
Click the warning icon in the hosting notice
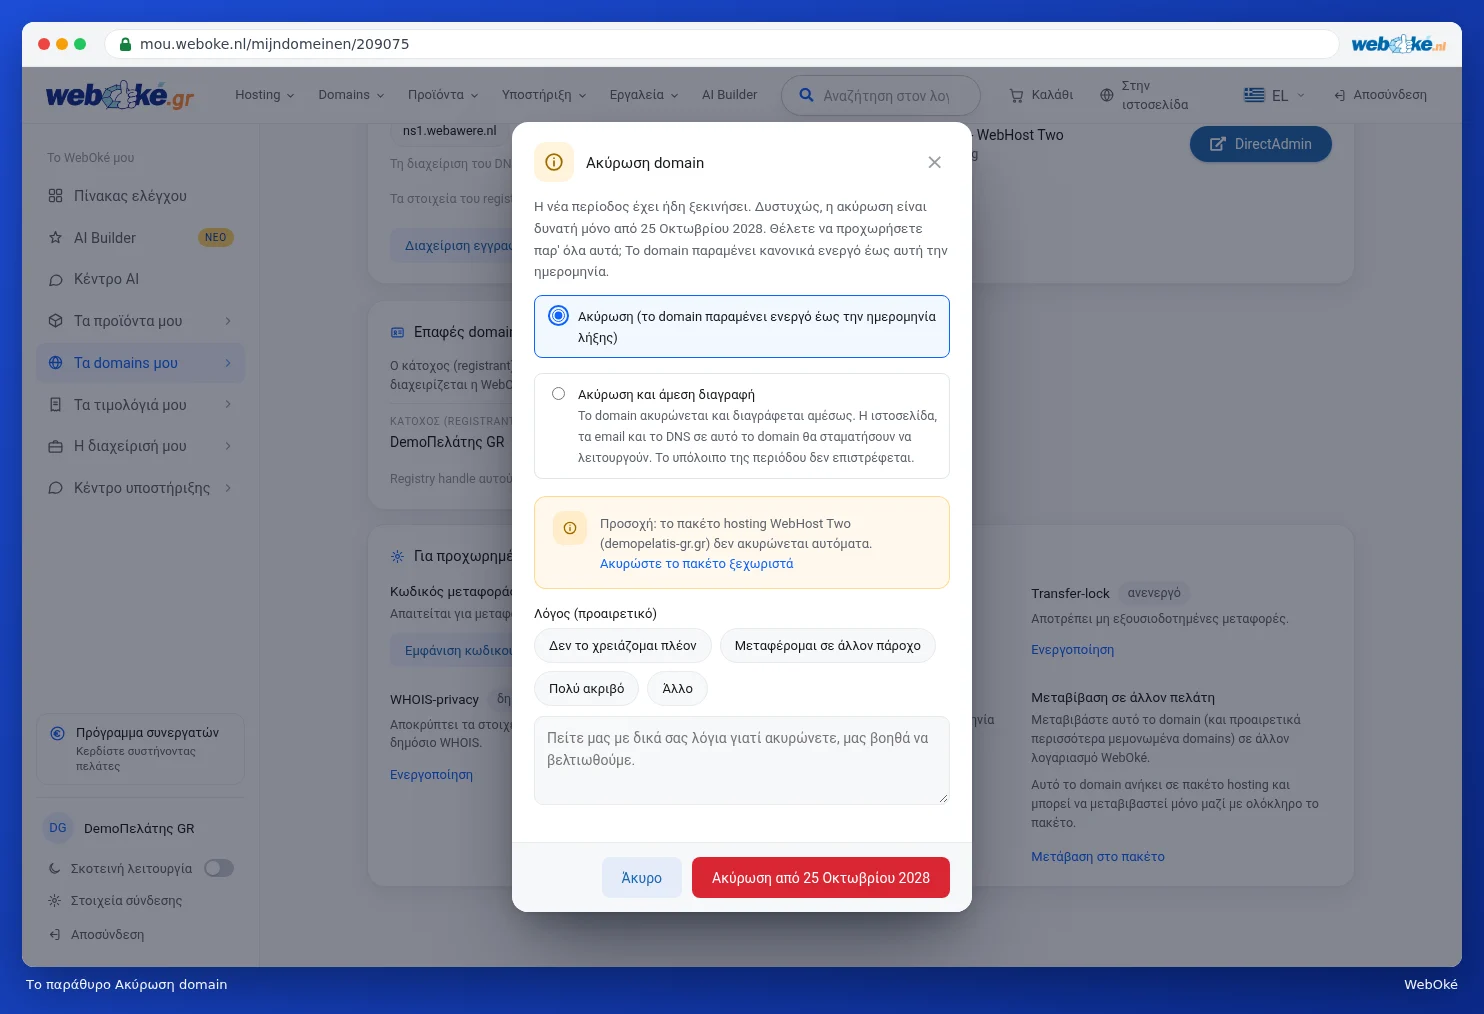point(570,528)
